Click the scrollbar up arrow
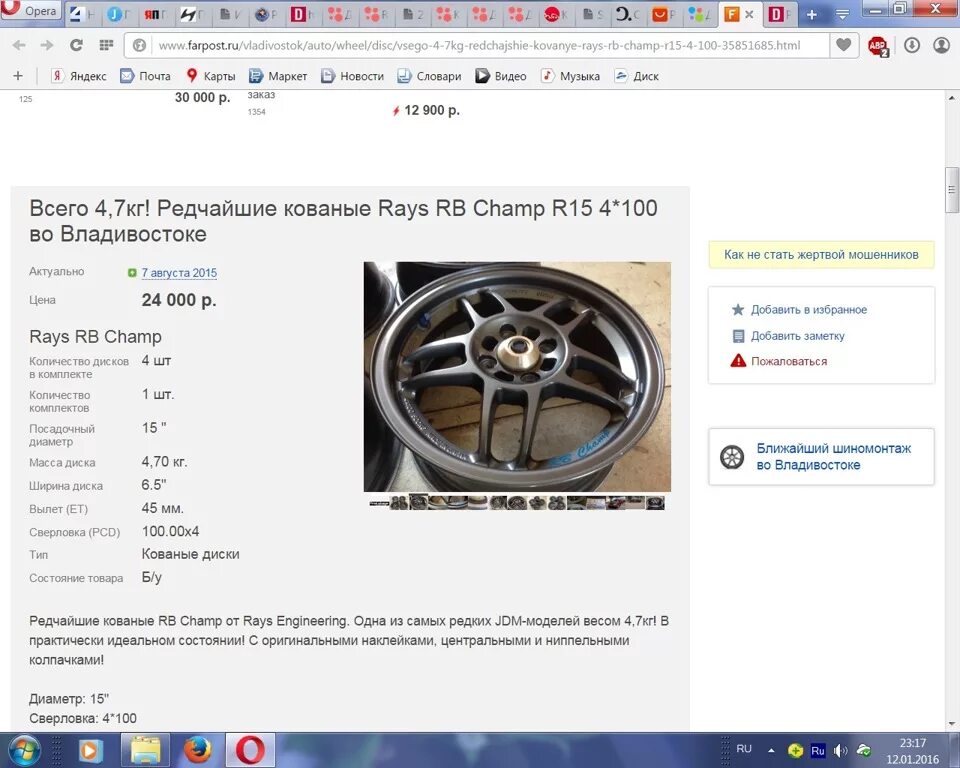Image resolution: width=960 pixels, height=768 pixels. click(x=951, y=98)
